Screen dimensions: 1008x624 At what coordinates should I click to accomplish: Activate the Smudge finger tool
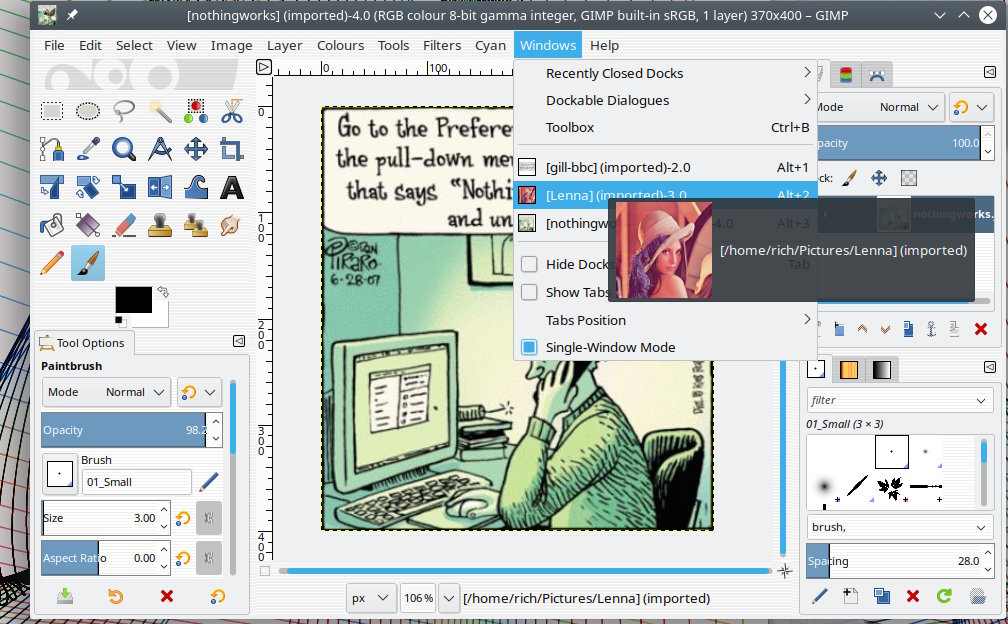(x=232, y=225)
